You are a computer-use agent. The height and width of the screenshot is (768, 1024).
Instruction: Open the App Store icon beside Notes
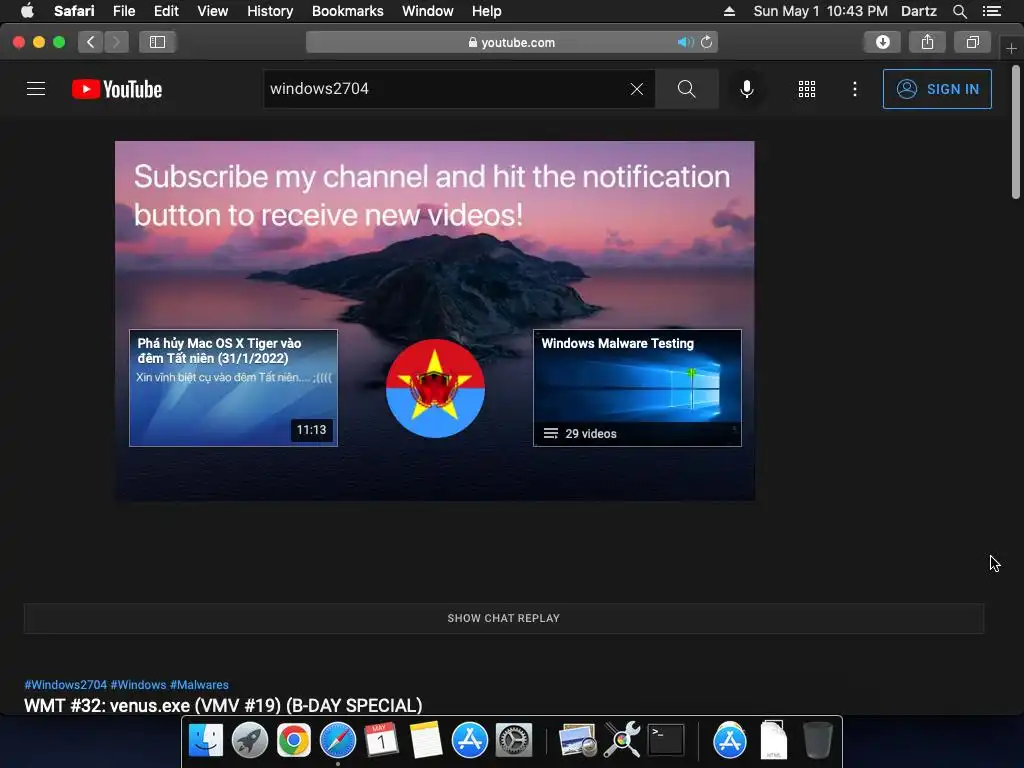pos(470,741)
